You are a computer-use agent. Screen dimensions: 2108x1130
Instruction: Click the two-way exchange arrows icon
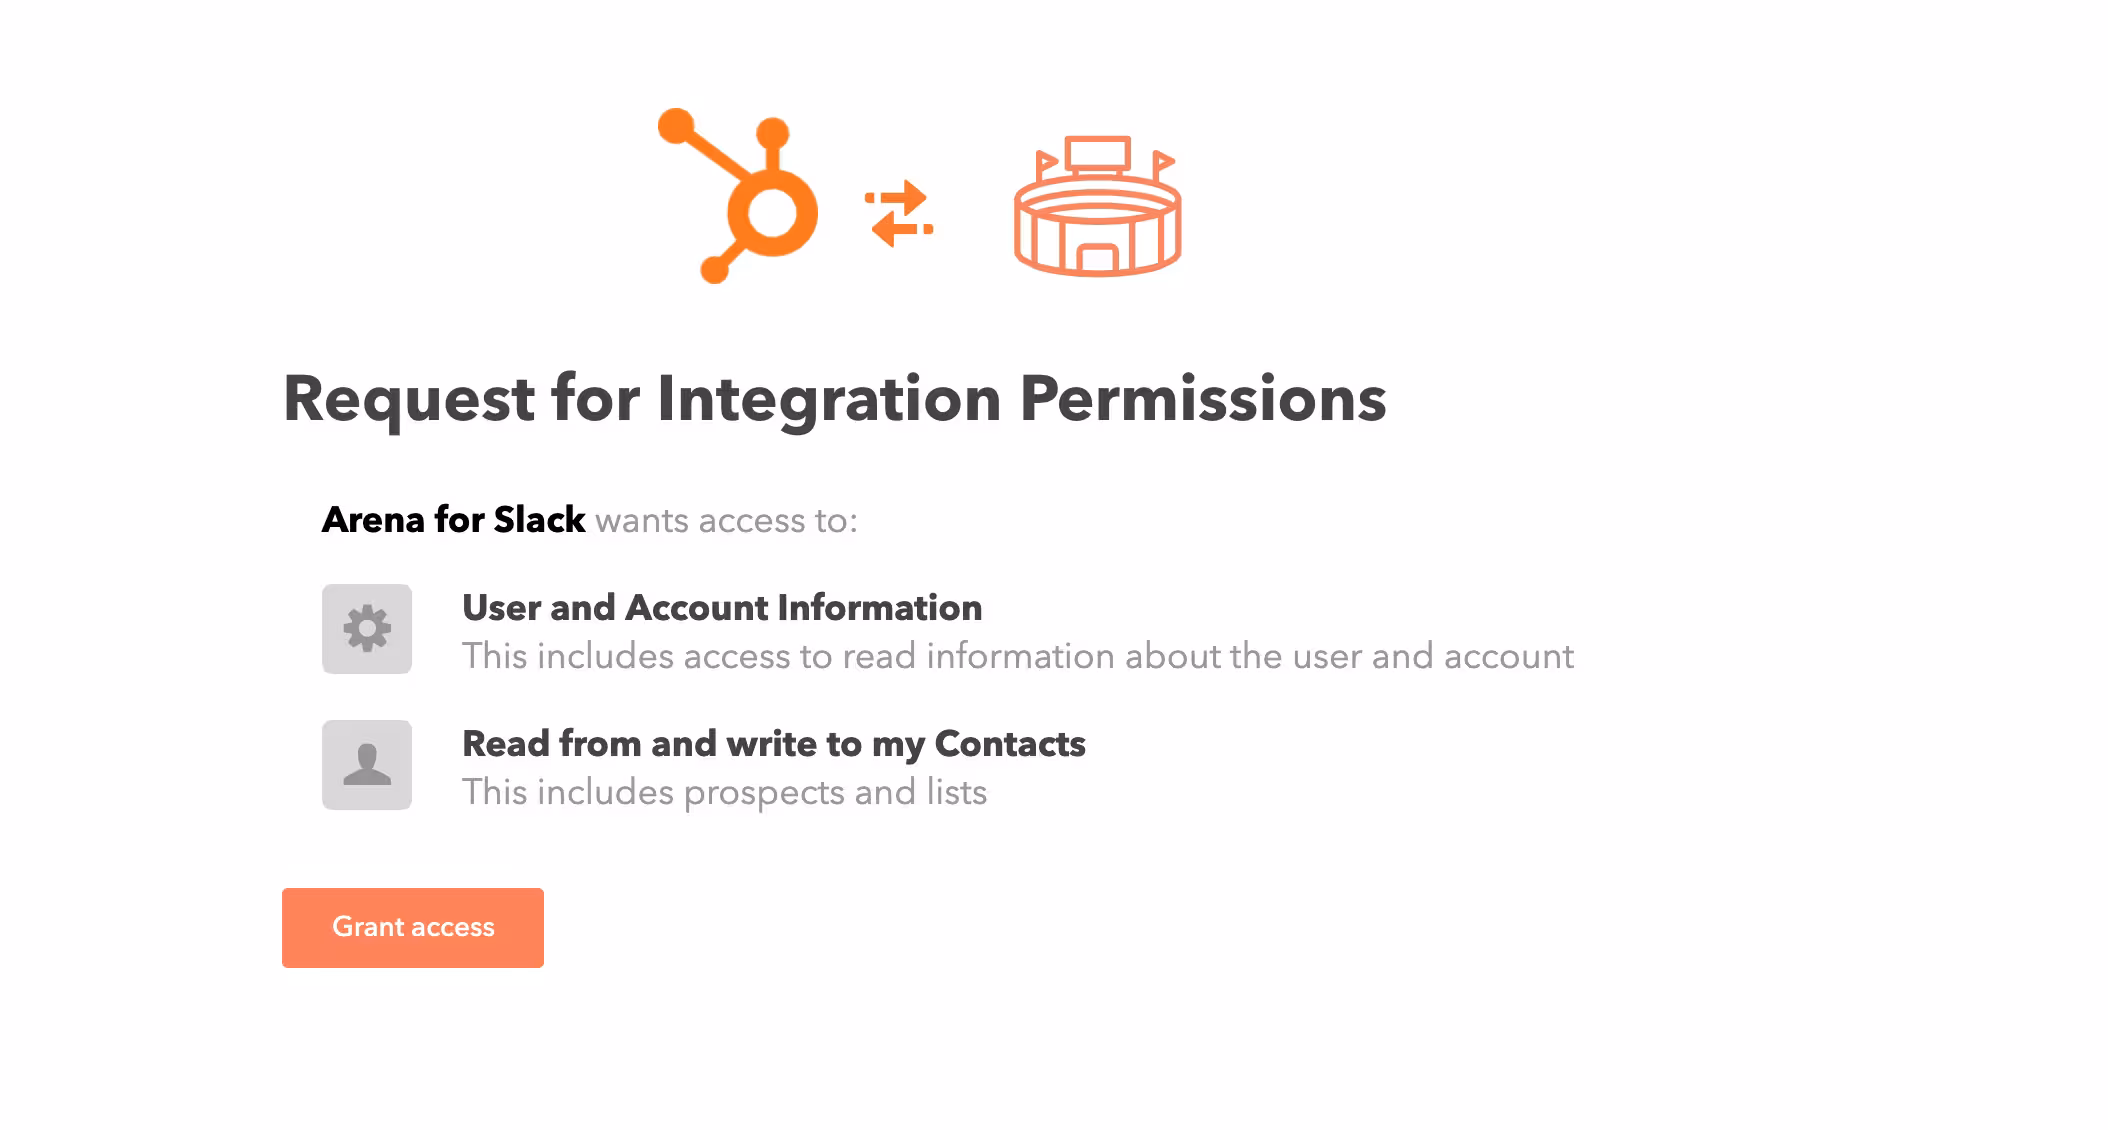[x=898, y=213]
